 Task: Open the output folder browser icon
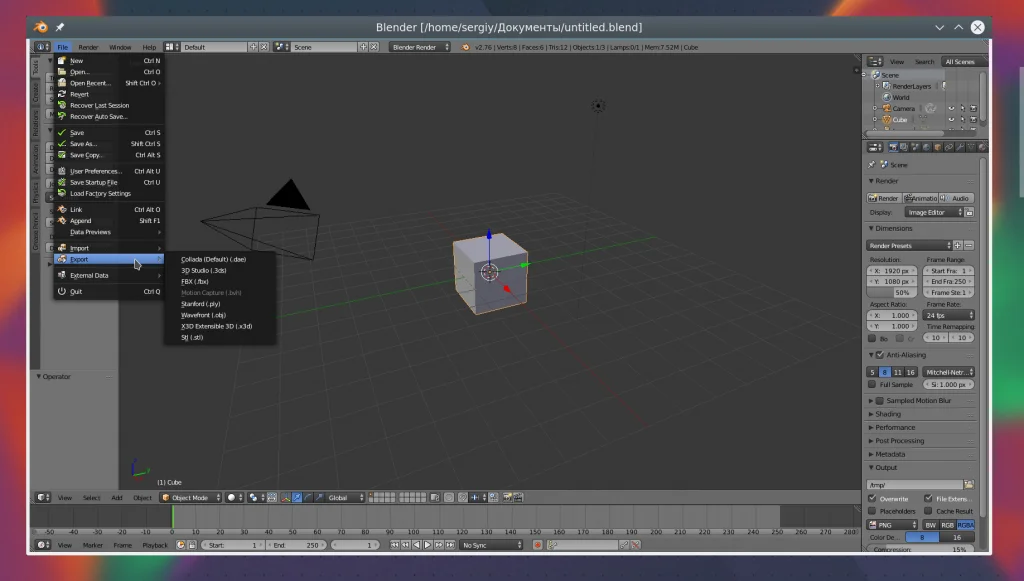(968, 485)
